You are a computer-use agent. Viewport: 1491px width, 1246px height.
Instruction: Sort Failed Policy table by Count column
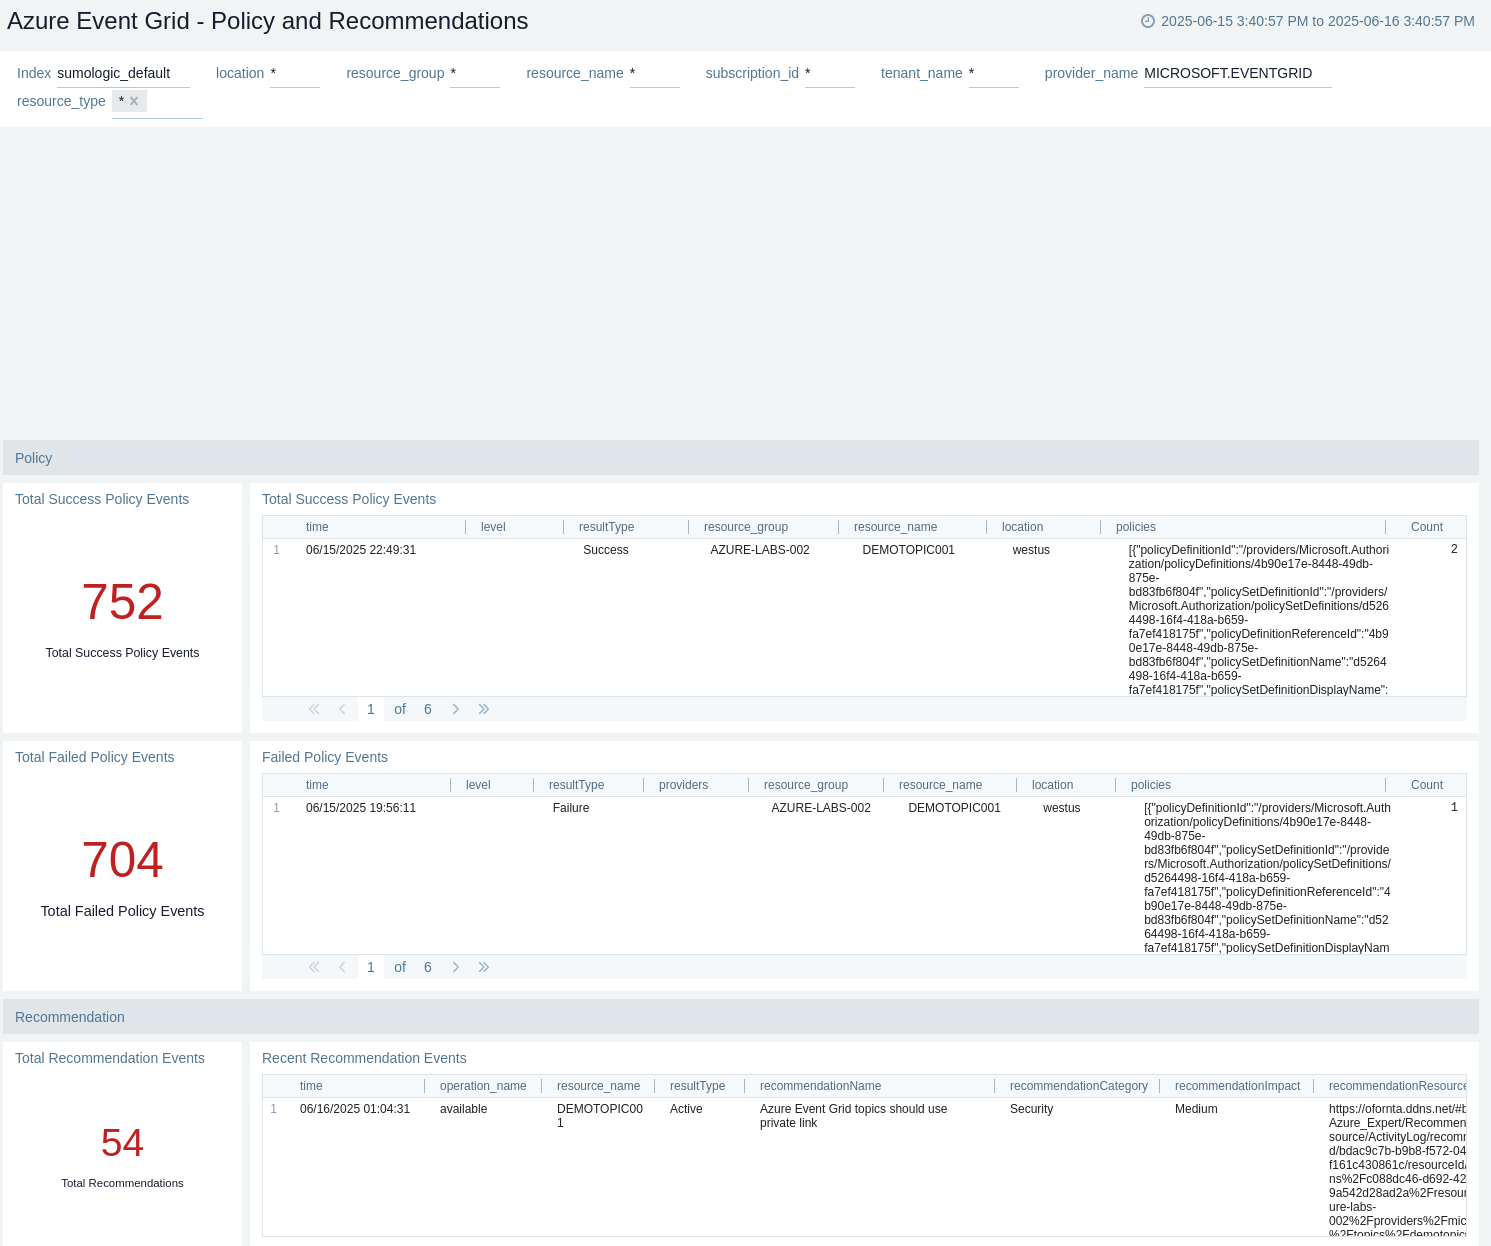tap(1427, 785)
